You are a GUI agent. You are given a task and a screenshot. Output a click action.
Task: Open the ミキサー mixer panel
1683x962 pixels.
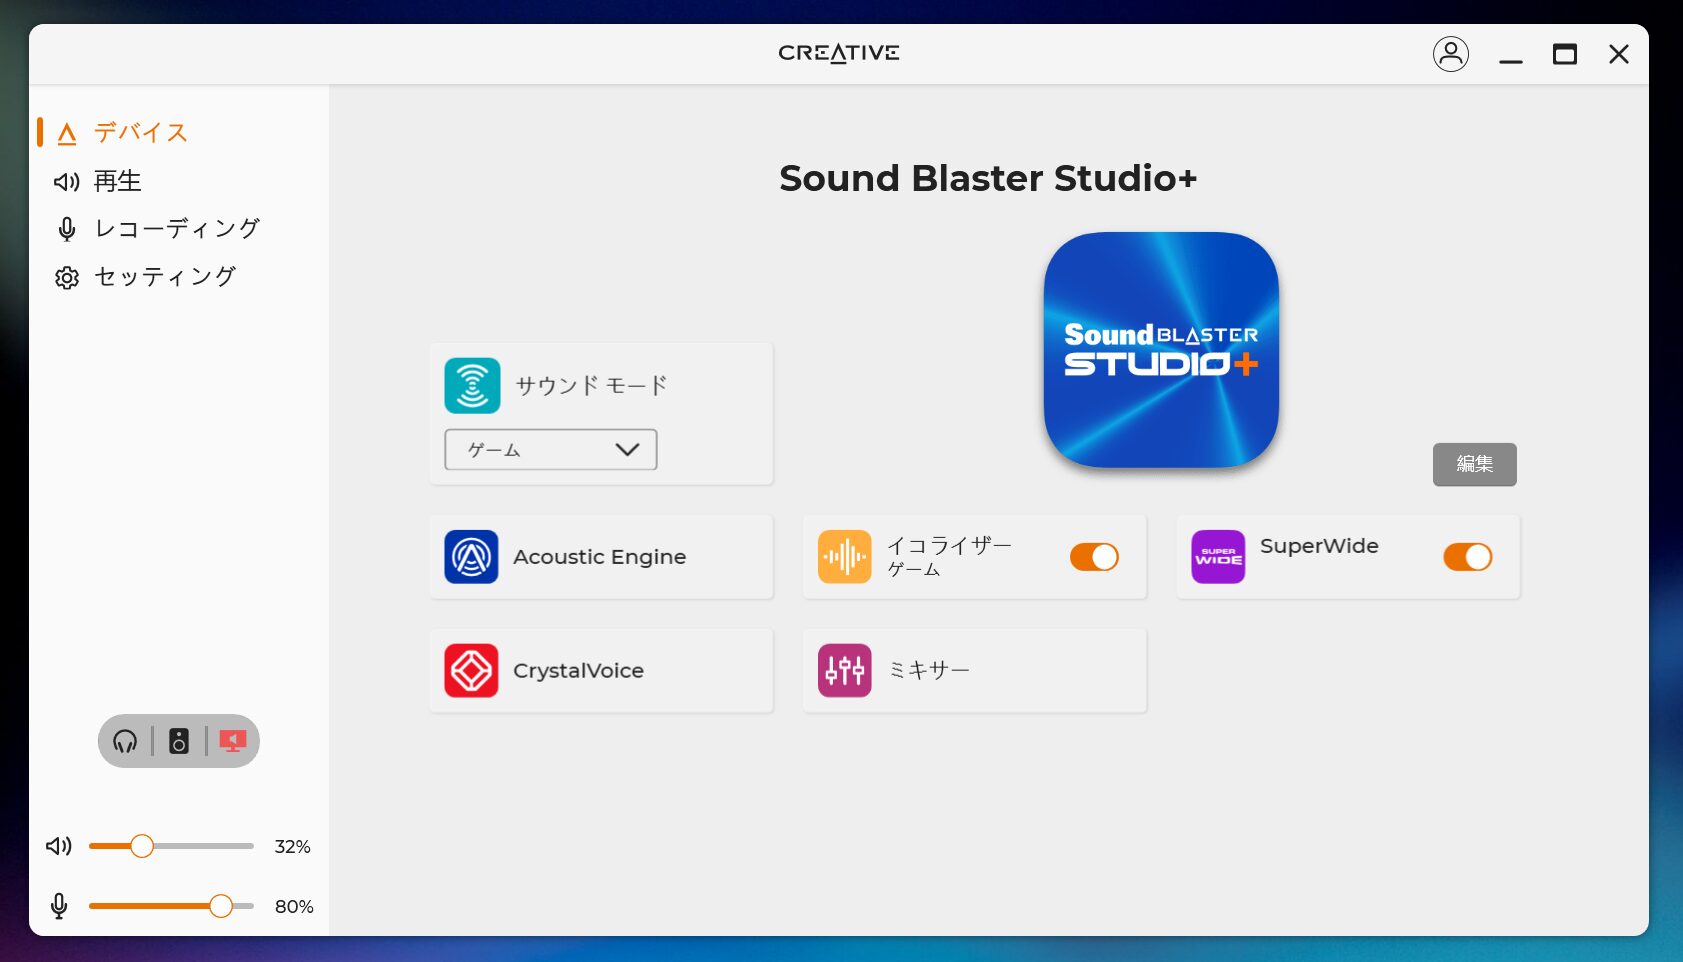973,671
